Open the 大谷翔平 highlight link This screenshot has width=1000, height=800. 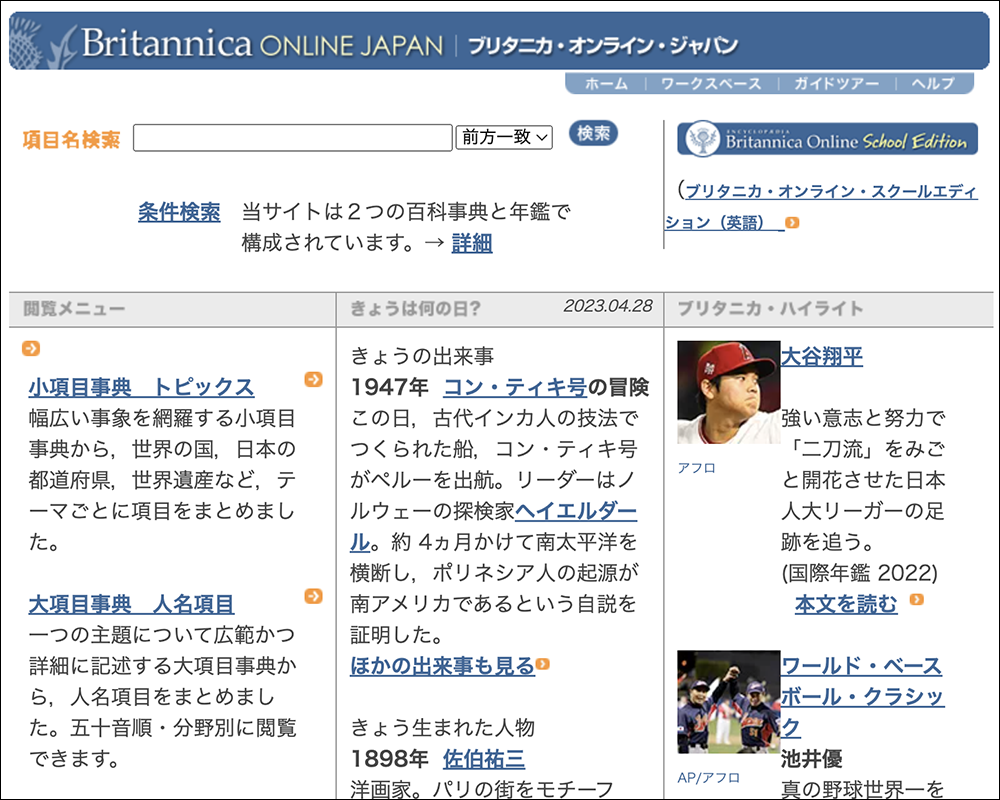point(822,356)
